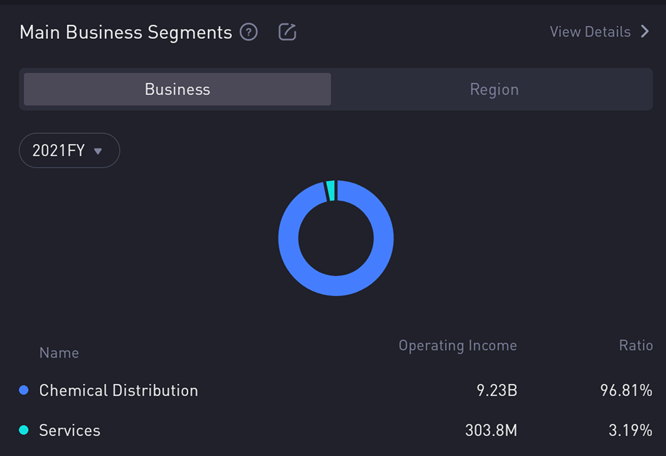Click the small arrow in 2021FY selector

(98, 152)
